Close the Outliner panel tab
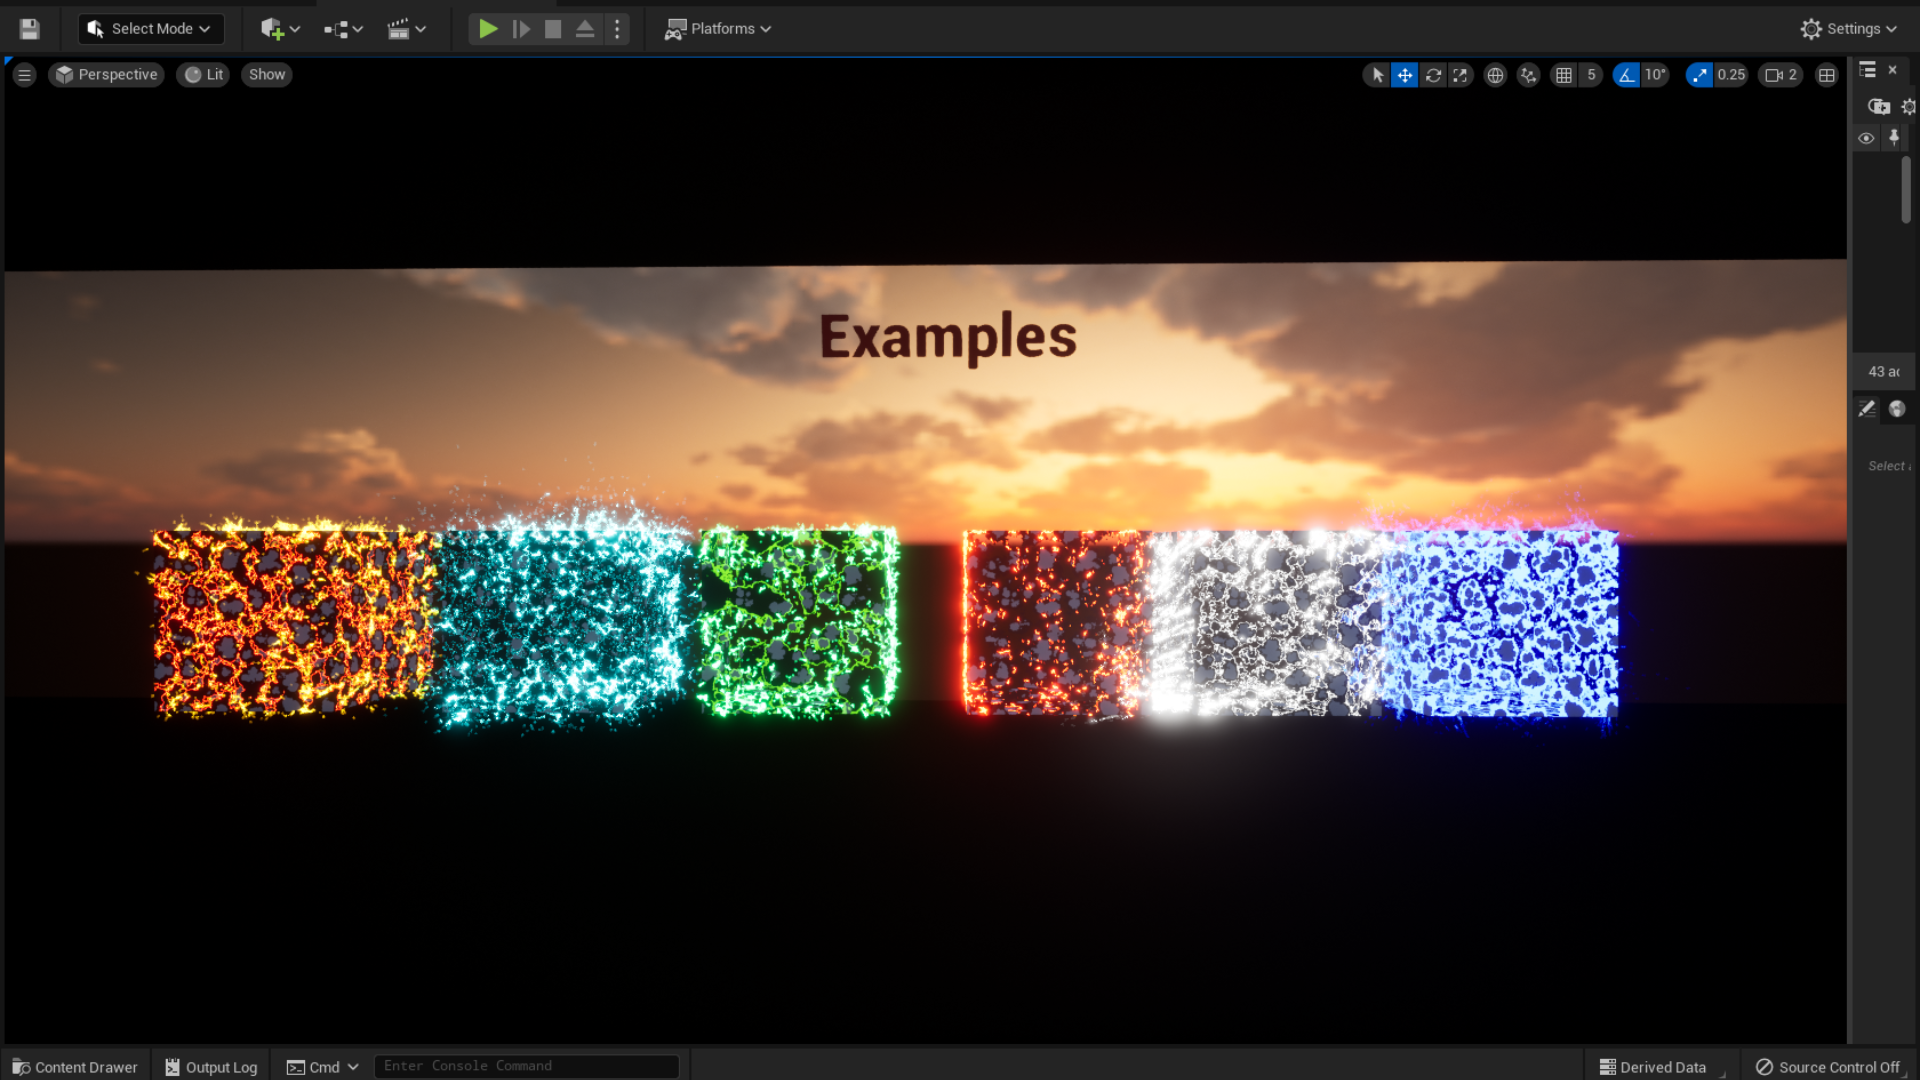The image size is (1920, 1080). [x=1893, y=70]
